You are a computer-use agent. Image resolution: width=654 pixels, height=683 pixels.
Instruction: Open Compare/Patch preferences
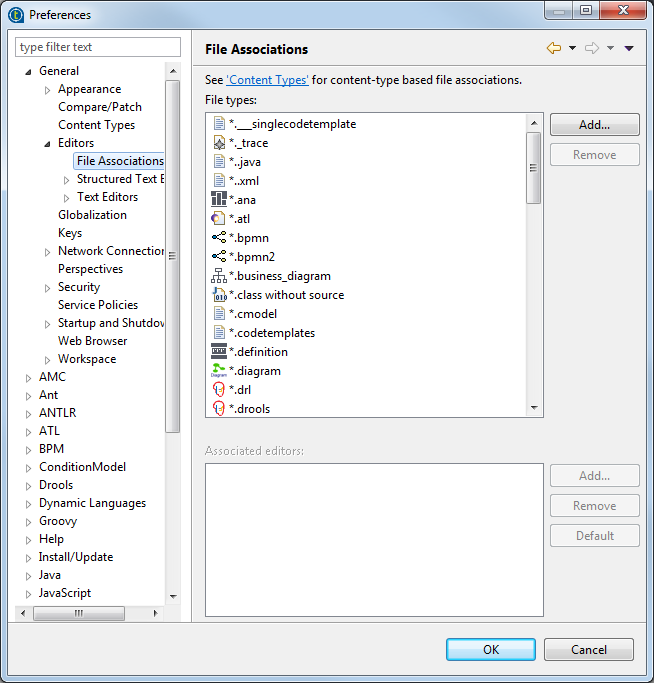tap(100, 107)
